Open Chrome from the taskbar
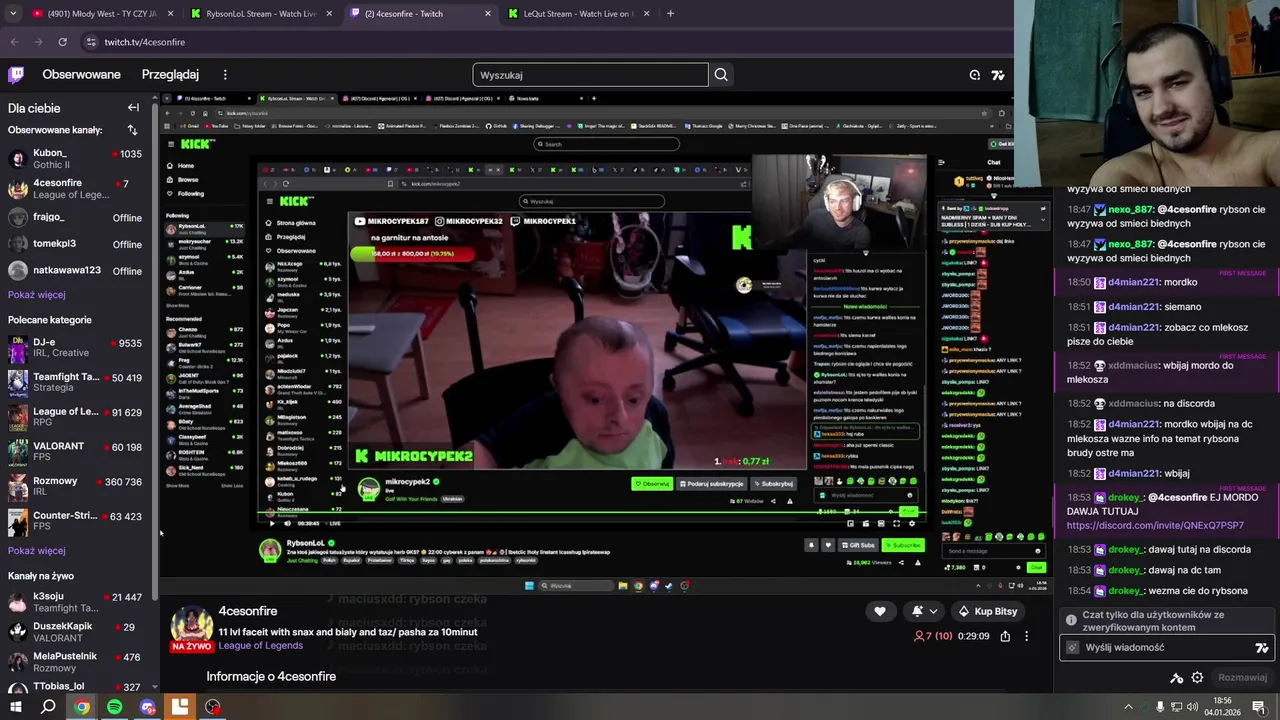This screenshot has height=720, width=1280. click(82, 707)
